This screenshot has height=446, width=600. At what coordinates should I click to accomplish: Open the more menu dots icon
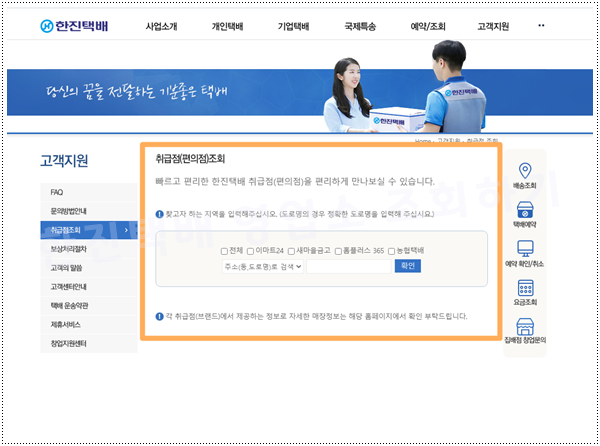click(x=541, y=26)
